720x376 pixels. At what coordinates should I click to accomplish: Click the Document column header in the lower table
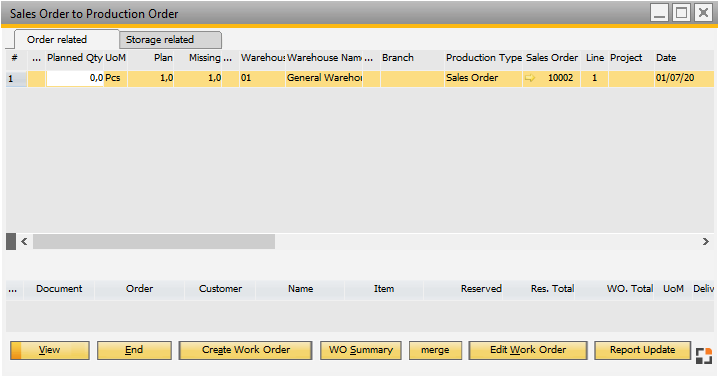coord(59,289)
